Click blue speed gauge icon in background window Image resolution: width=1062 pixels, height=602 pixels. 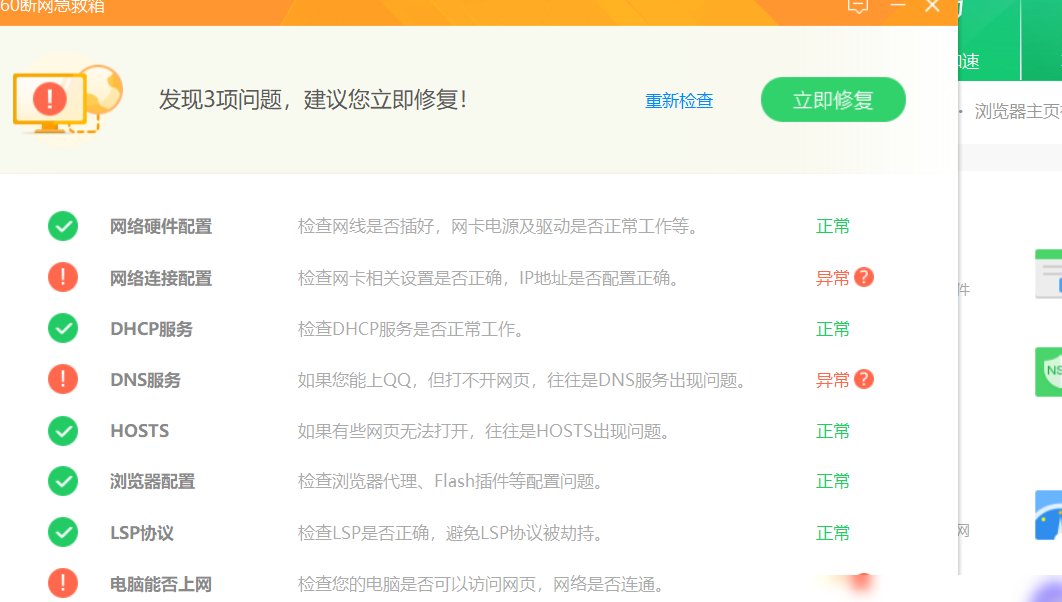pos(1049,515)
